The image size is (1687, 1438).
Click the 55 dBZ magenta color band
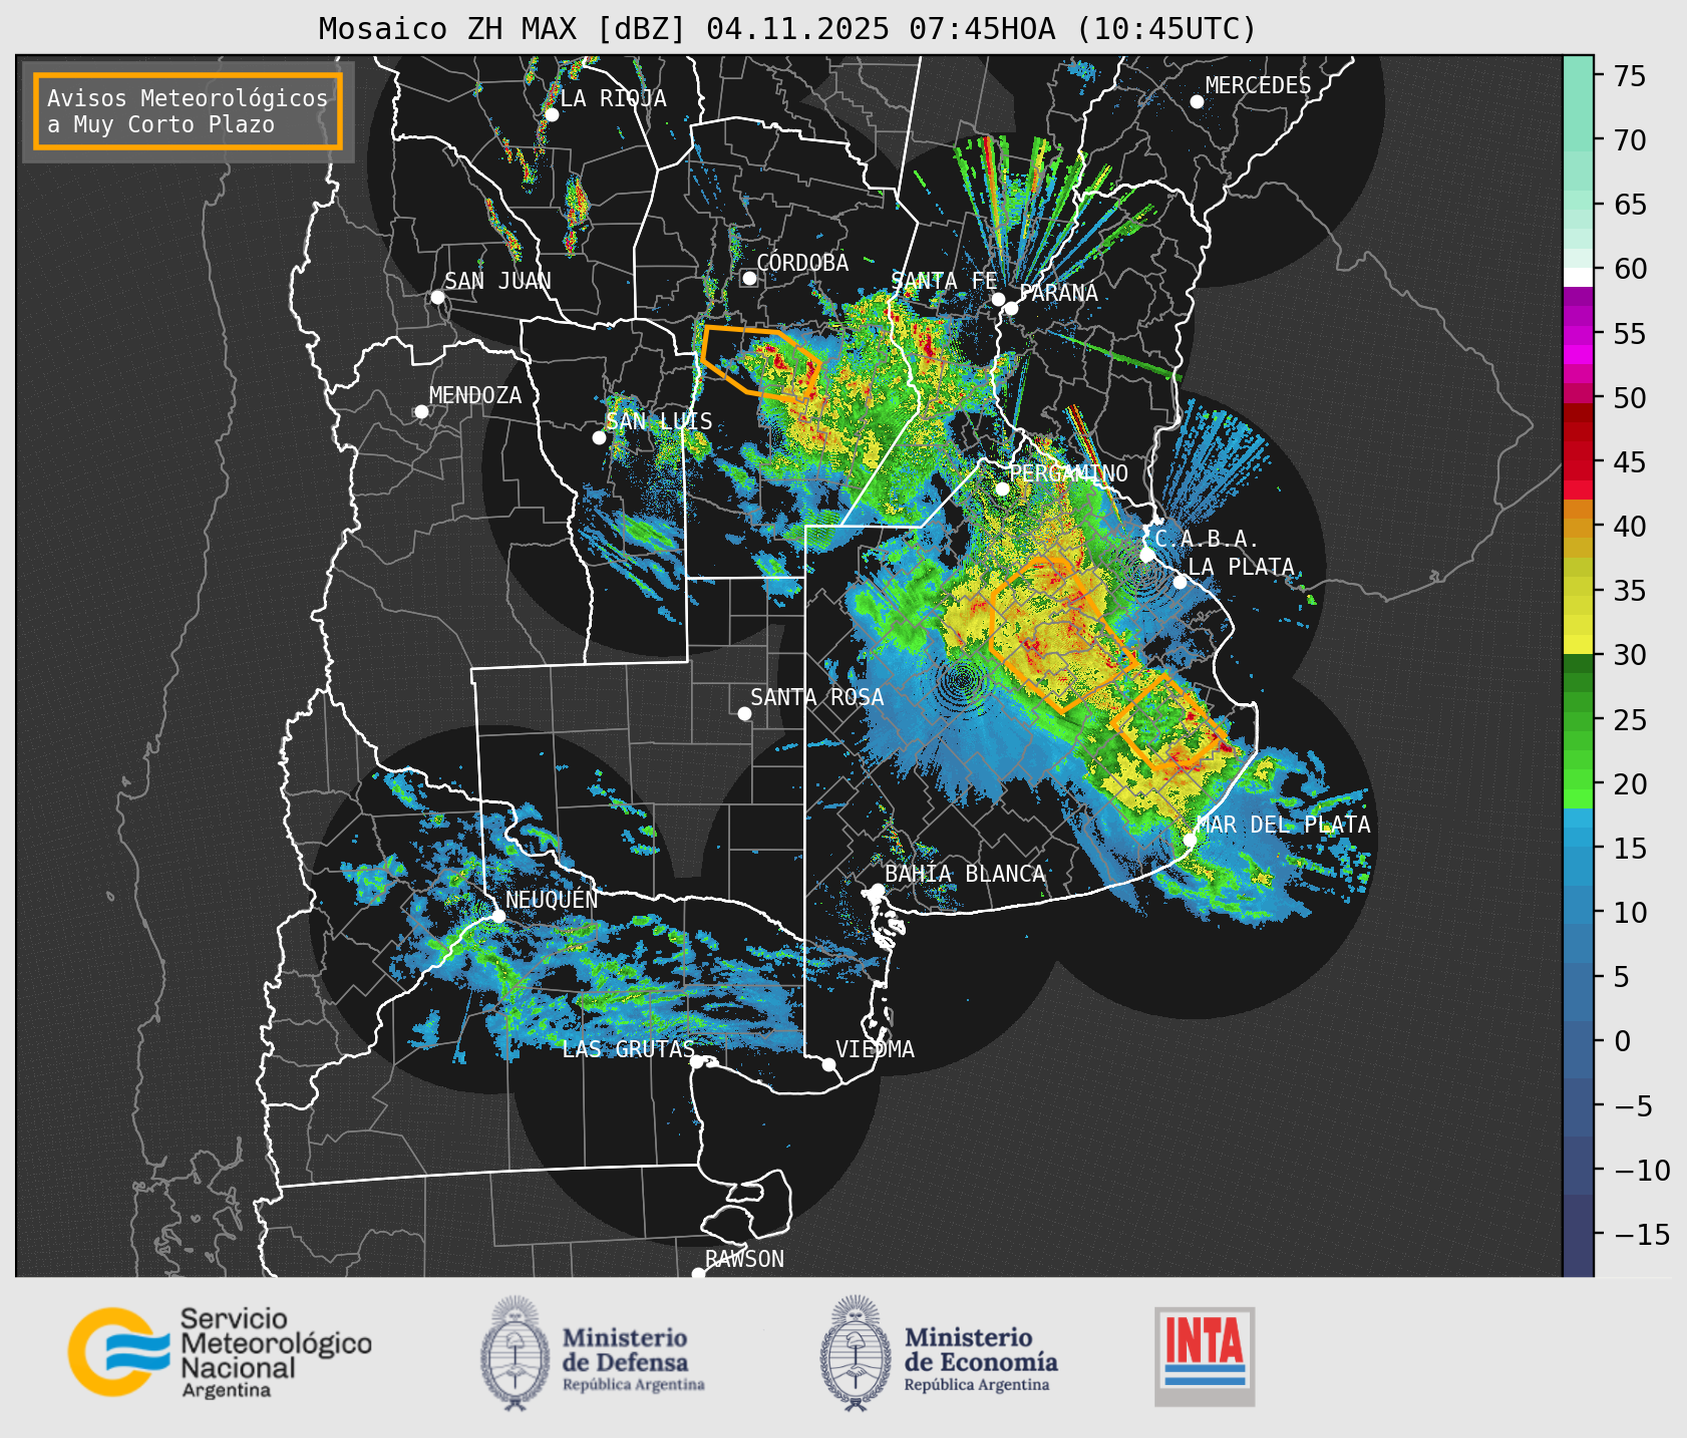pos(1578,333)
